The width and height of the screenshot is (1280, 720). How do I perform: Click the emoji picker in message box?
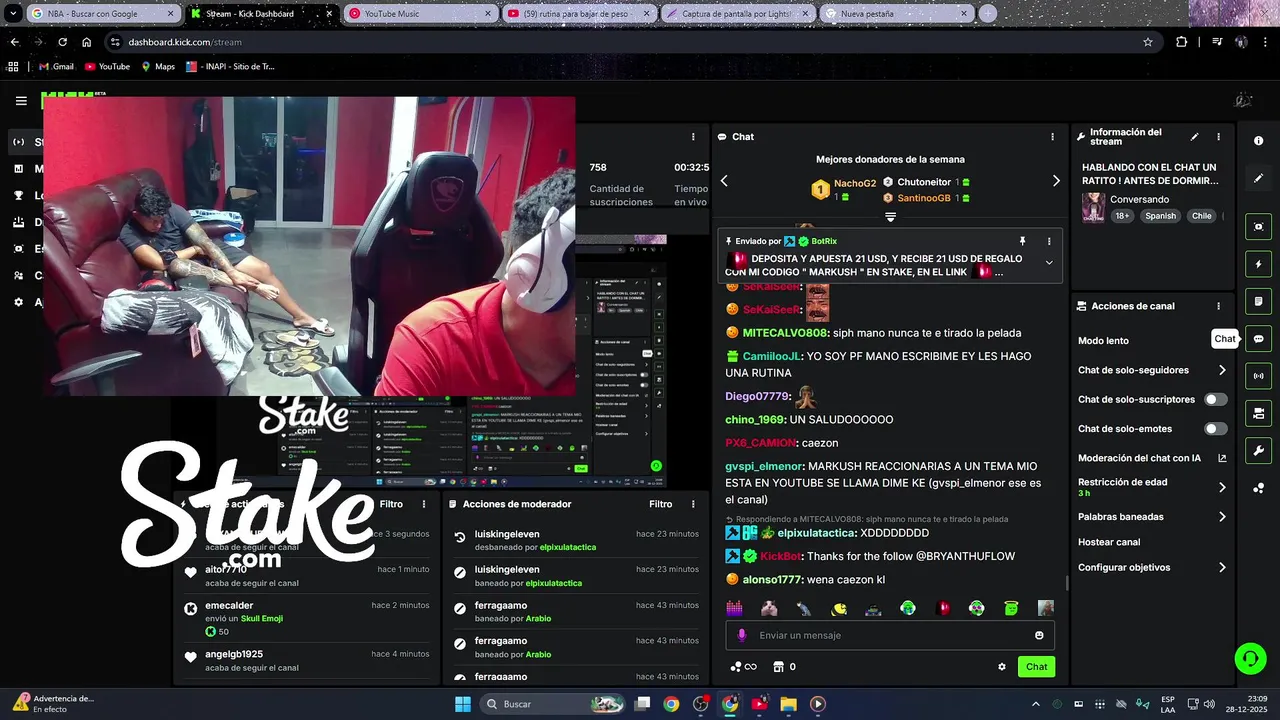(1039, 635)
